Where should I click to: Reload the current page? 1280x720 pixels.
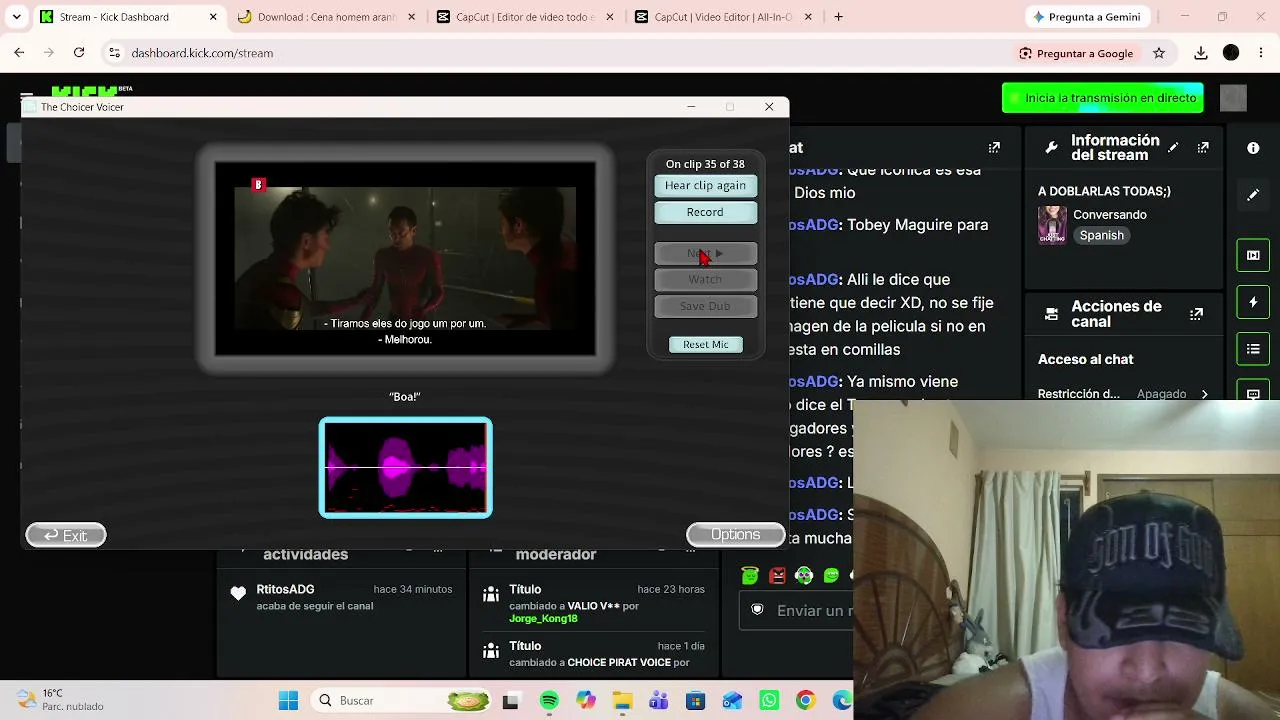click(79, 53)
